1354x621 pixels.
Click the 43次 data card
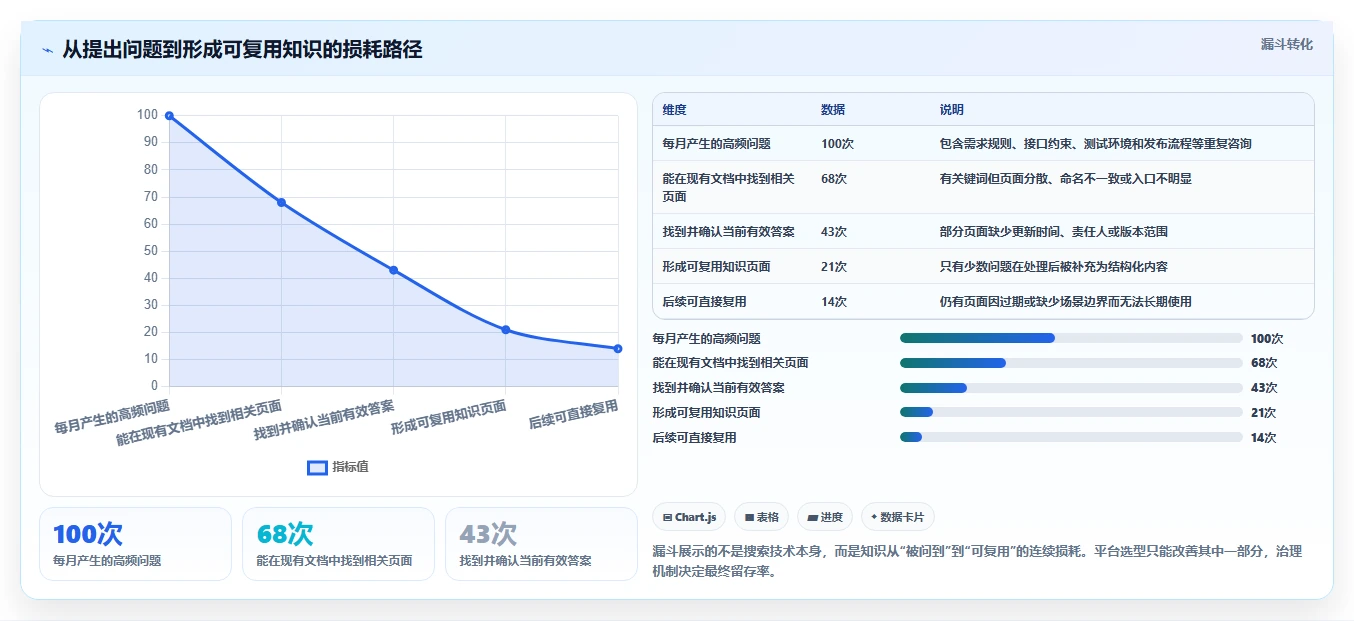click(541, 544)
